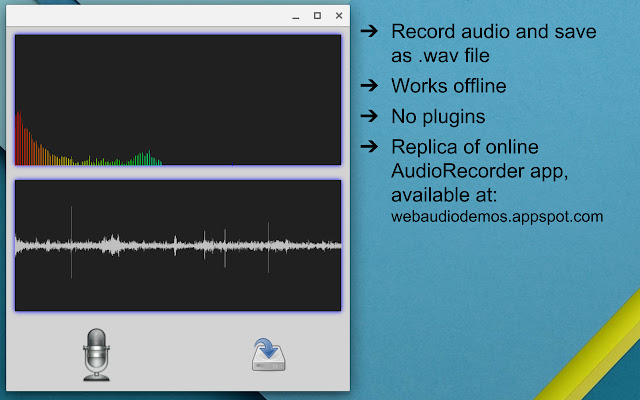Viewport: 640px width, 400px height.
Task: Save the recording via the disk download icon
Action: pyautogui.click(x=269, y=355)
